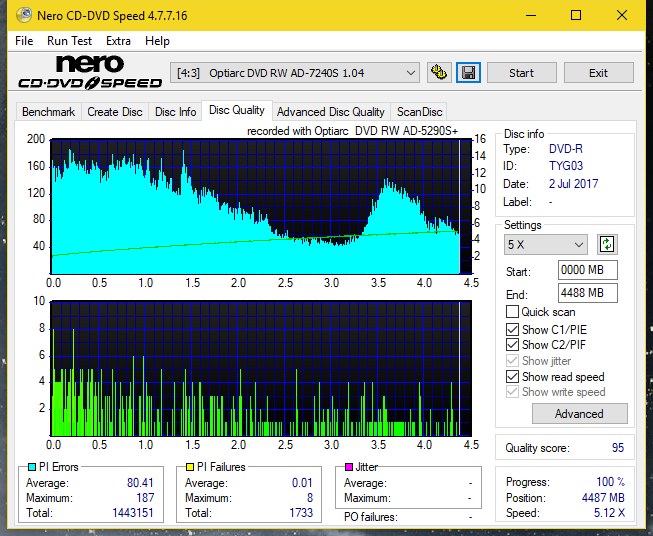653x536 pixels.
Task: Switch to the Disc Info tab
Action: (x=175, y=112)
